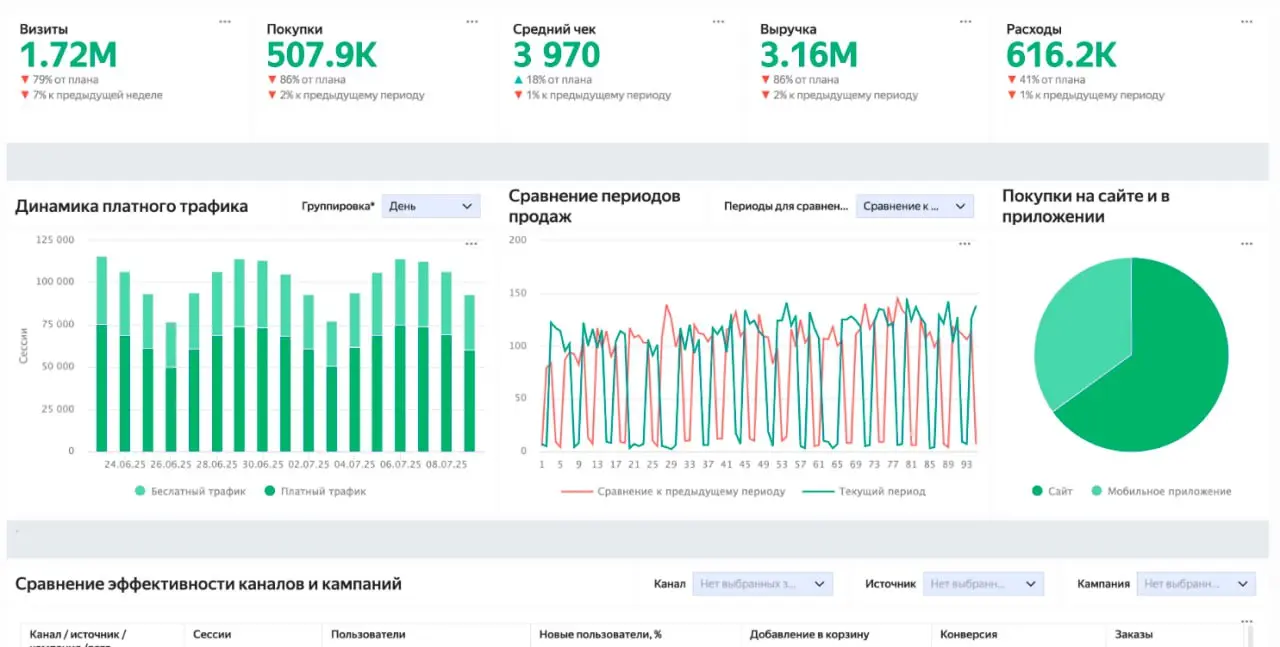Open the Периоды для сравнения dropdown
The height and width of the screenshot is (647, 1280).
pos(914,206)
